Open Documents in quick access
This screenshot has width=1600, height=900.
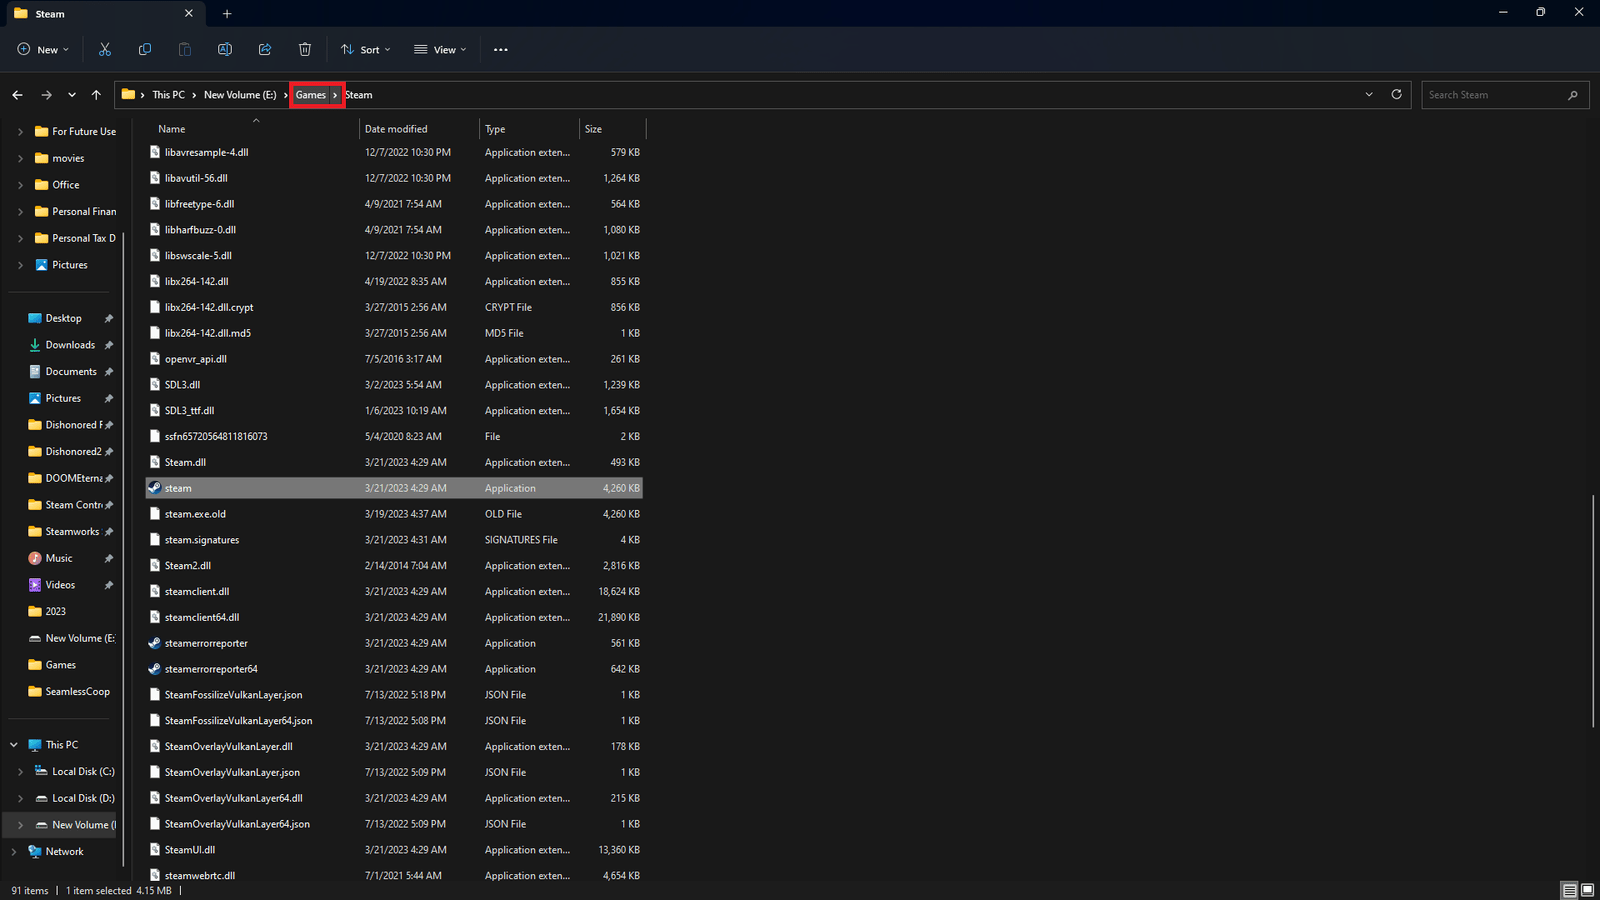click(x=71, y=372)
